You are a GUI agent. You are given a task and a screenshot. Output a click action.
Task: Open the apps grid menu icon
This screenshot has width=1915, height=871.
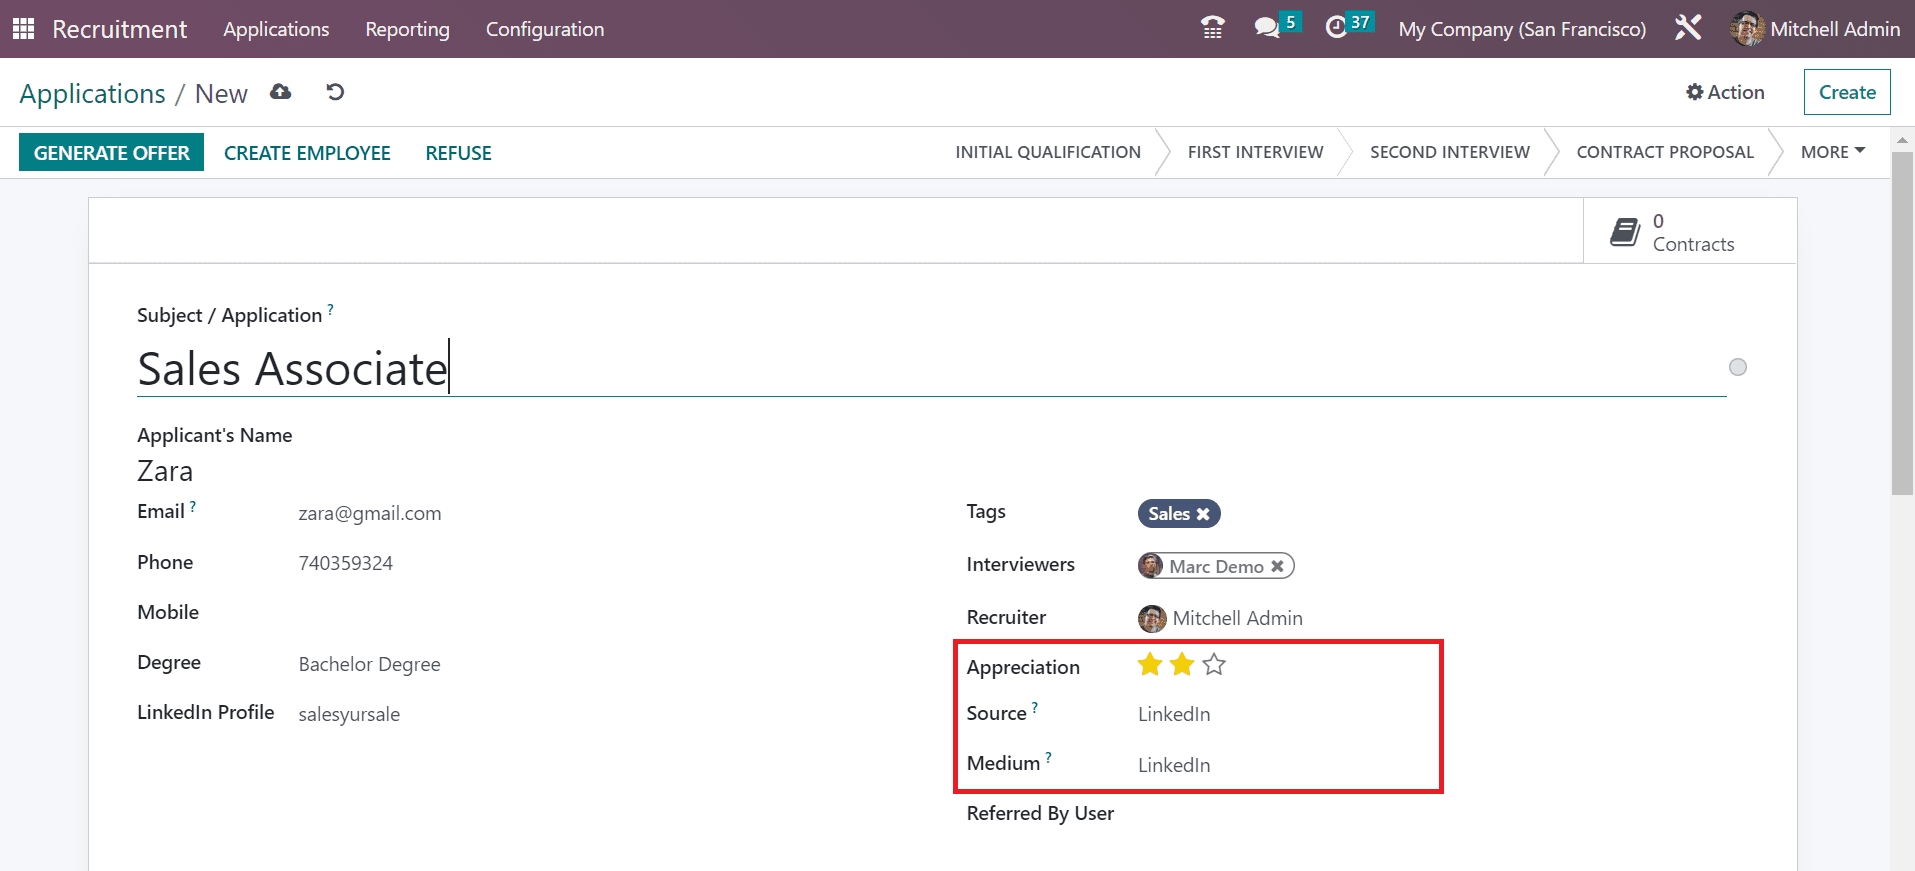pos(23,29)
